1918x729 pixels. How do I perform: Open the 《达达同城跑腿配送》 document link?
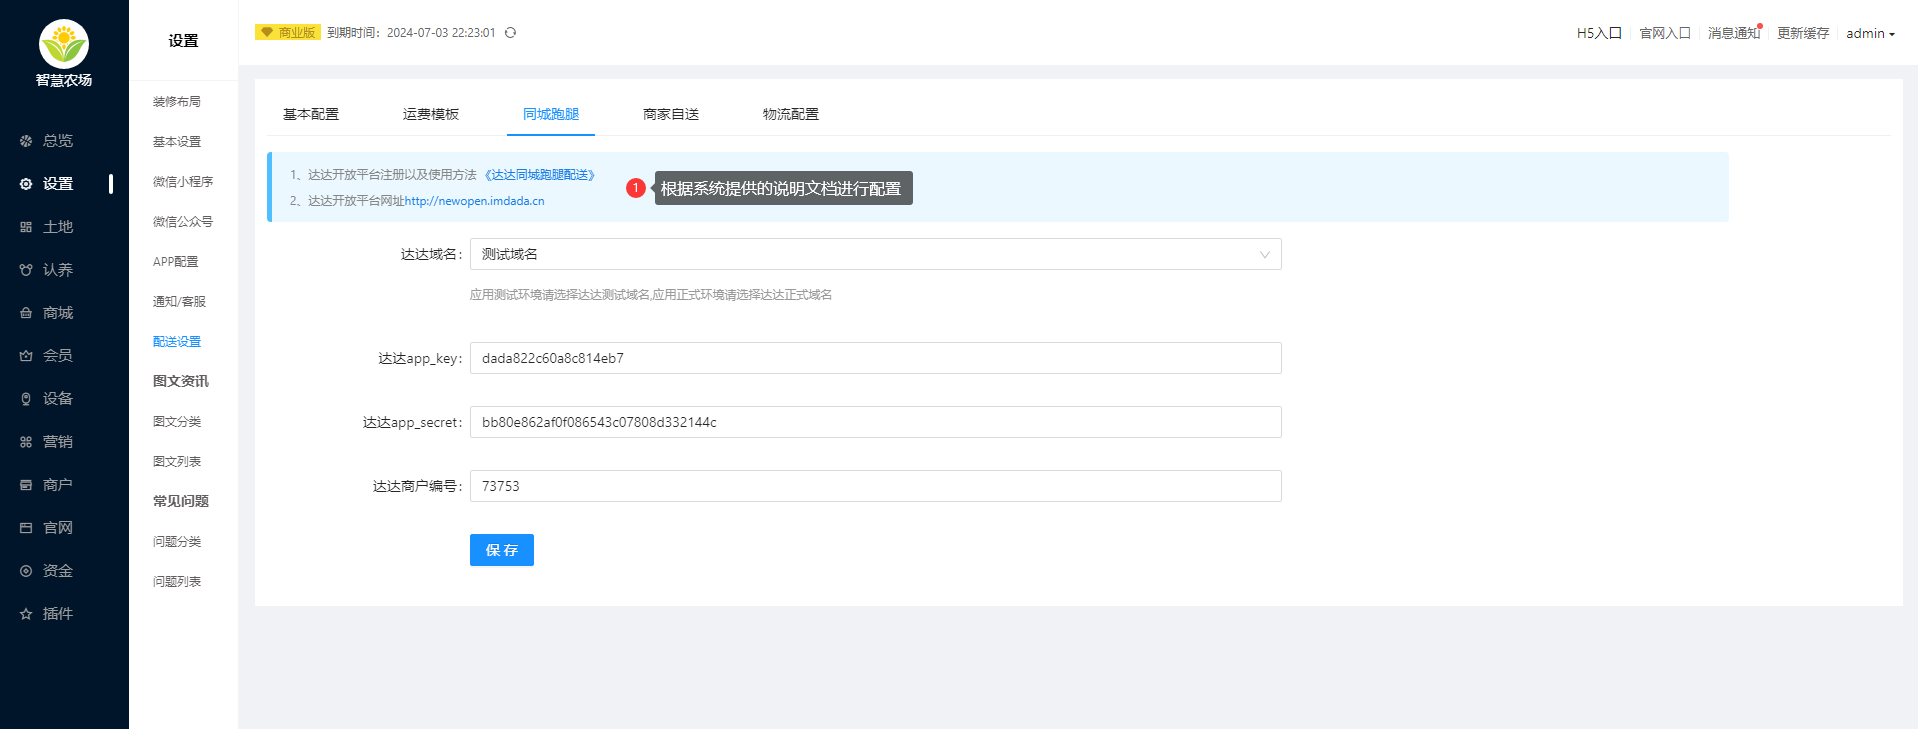(x=540, y=175)
